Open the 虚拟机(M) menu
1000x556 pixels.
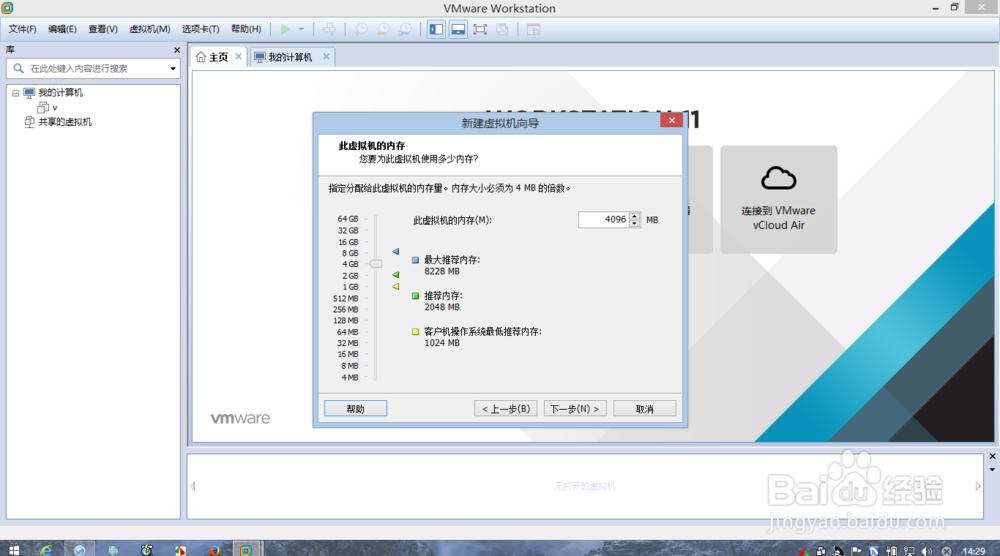150,29
